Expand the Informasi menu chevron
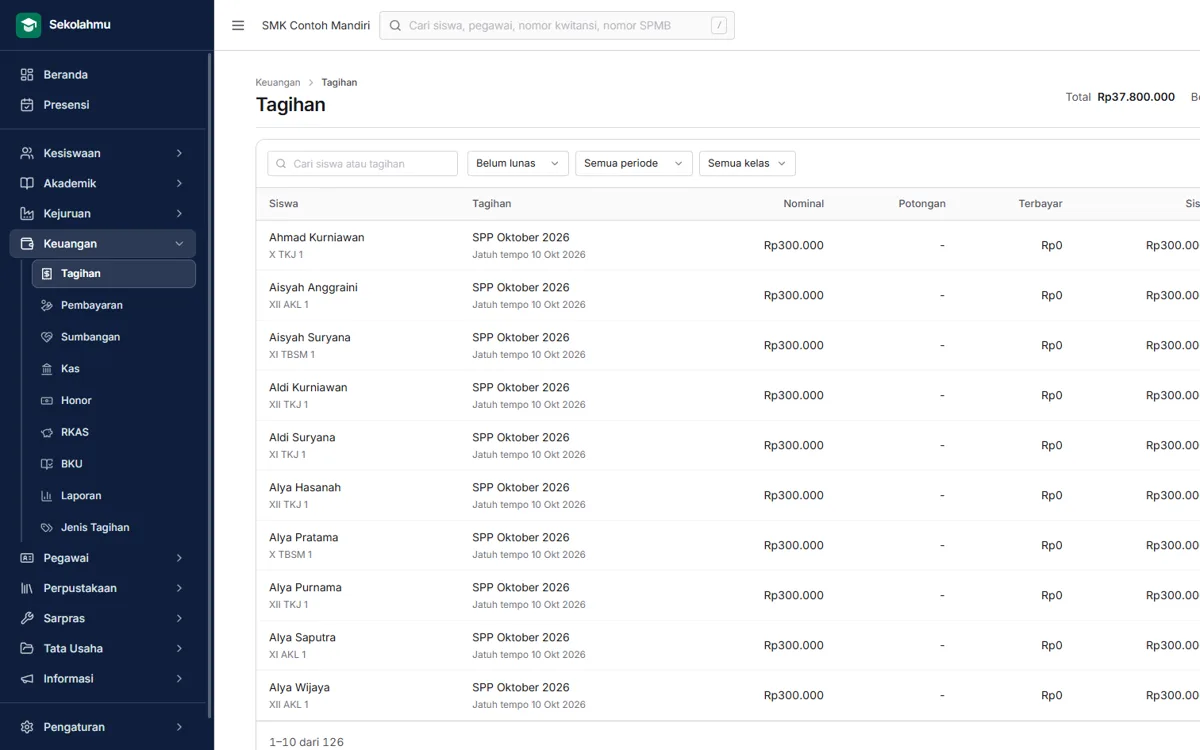 [x=180, y=678]
